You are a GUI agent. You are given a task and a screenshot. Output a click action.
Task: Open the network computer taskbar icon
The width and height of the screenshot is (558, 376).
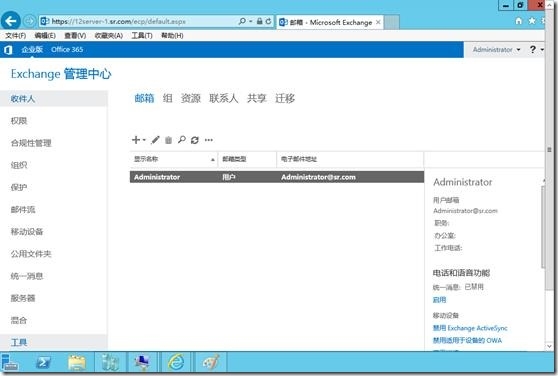tap(142, 362)
